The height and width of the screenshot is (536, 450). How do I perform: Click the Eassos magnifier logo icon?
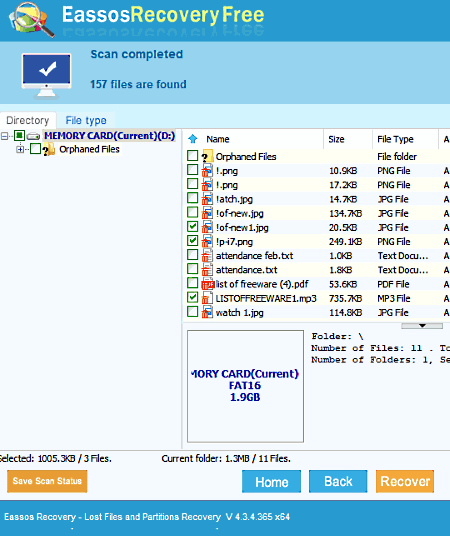click(31, 19)
